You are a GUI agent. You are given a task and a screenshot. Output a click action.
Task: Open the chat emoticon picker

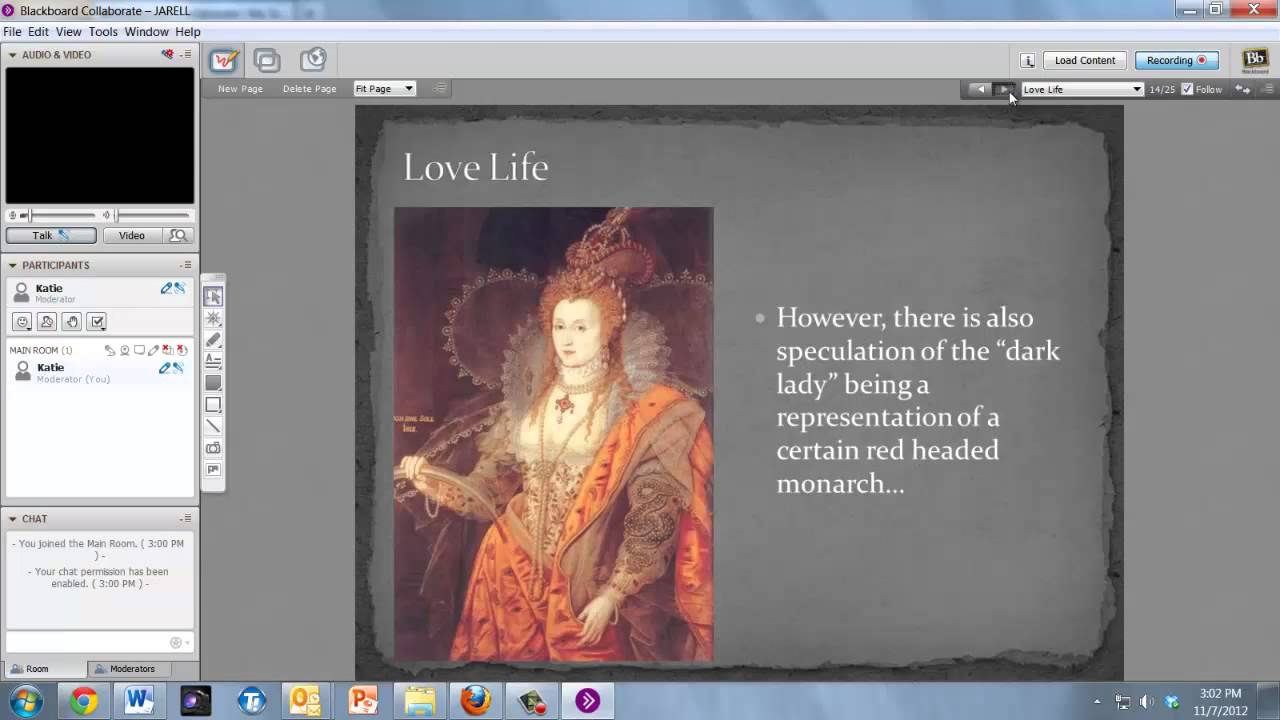[177, 643]
